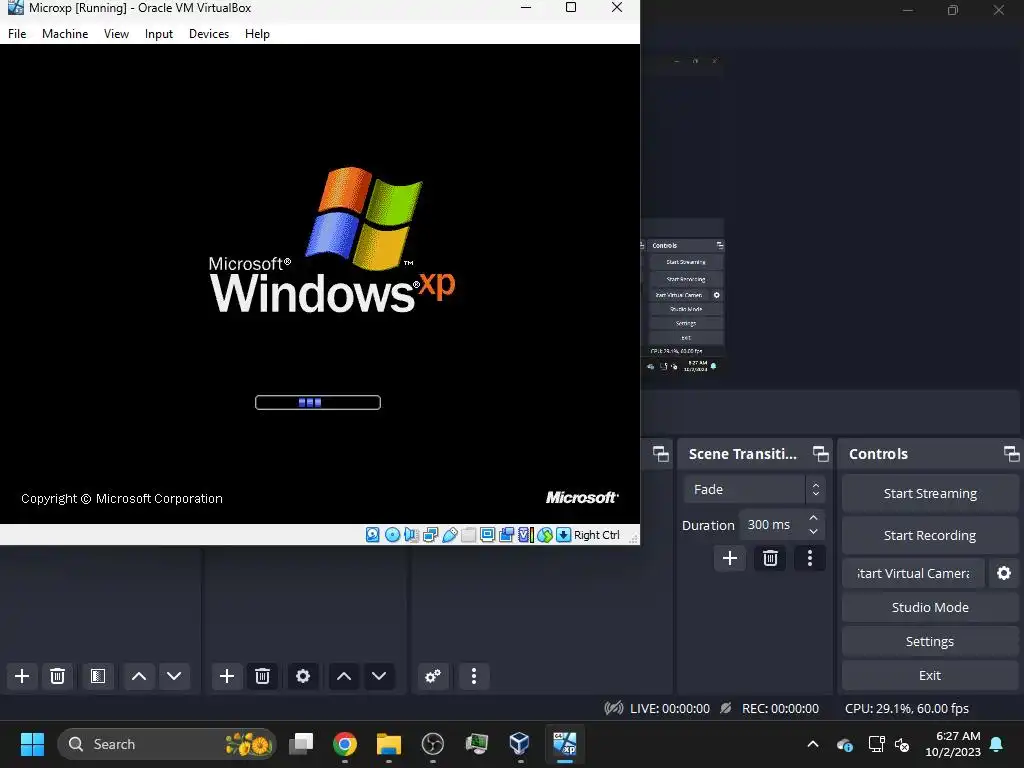Show hidden system tray icons chevron
The width and height of the screenshot is (1024, 768).
pyautogui.click(x=813, y=744)
